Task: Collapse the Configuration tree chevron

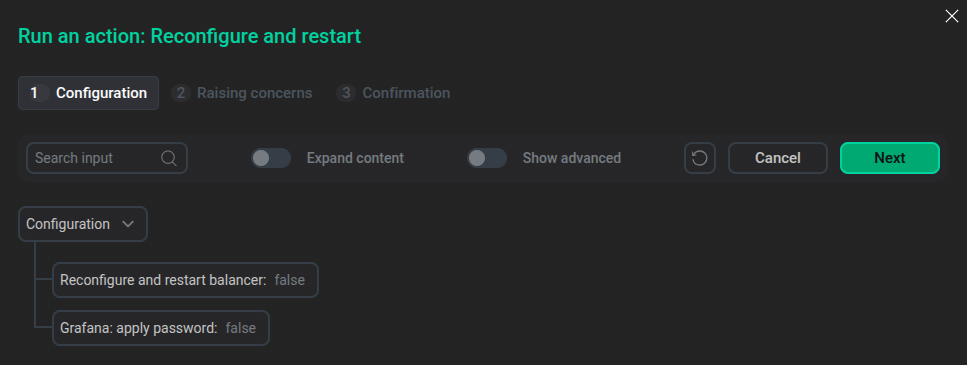Action: [x=128, y=224]
